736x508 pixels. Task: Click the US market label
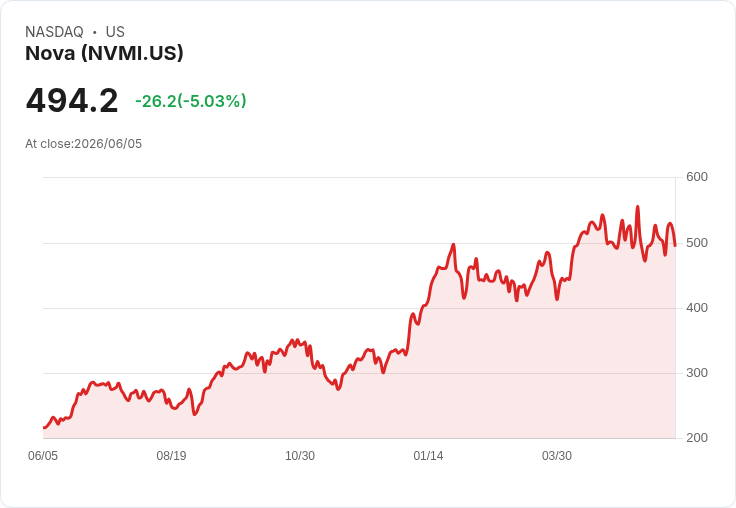pos(115,32)
